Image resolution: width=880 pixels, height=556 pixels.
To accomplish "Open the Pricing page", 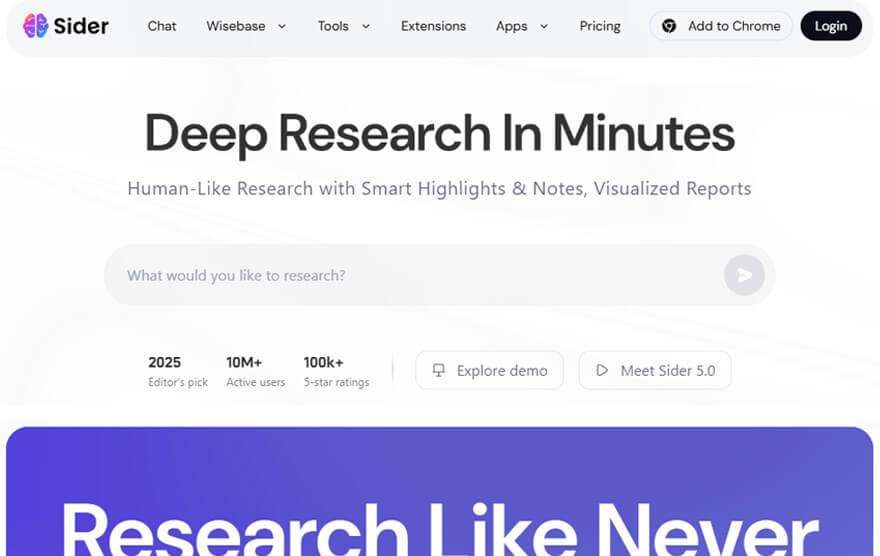I will 600,26.
